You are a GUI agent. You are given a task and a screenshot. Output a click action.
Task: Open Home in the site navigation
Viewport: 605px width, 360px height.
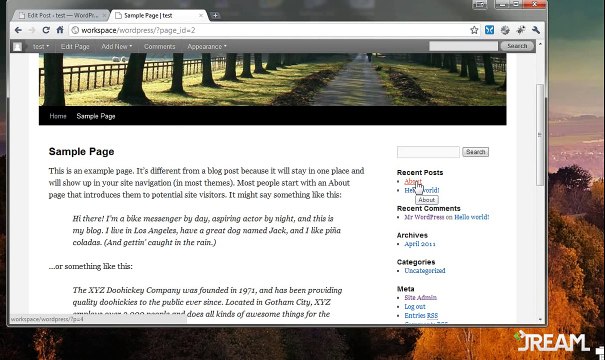pyautogui.click(x=58, y=116)
